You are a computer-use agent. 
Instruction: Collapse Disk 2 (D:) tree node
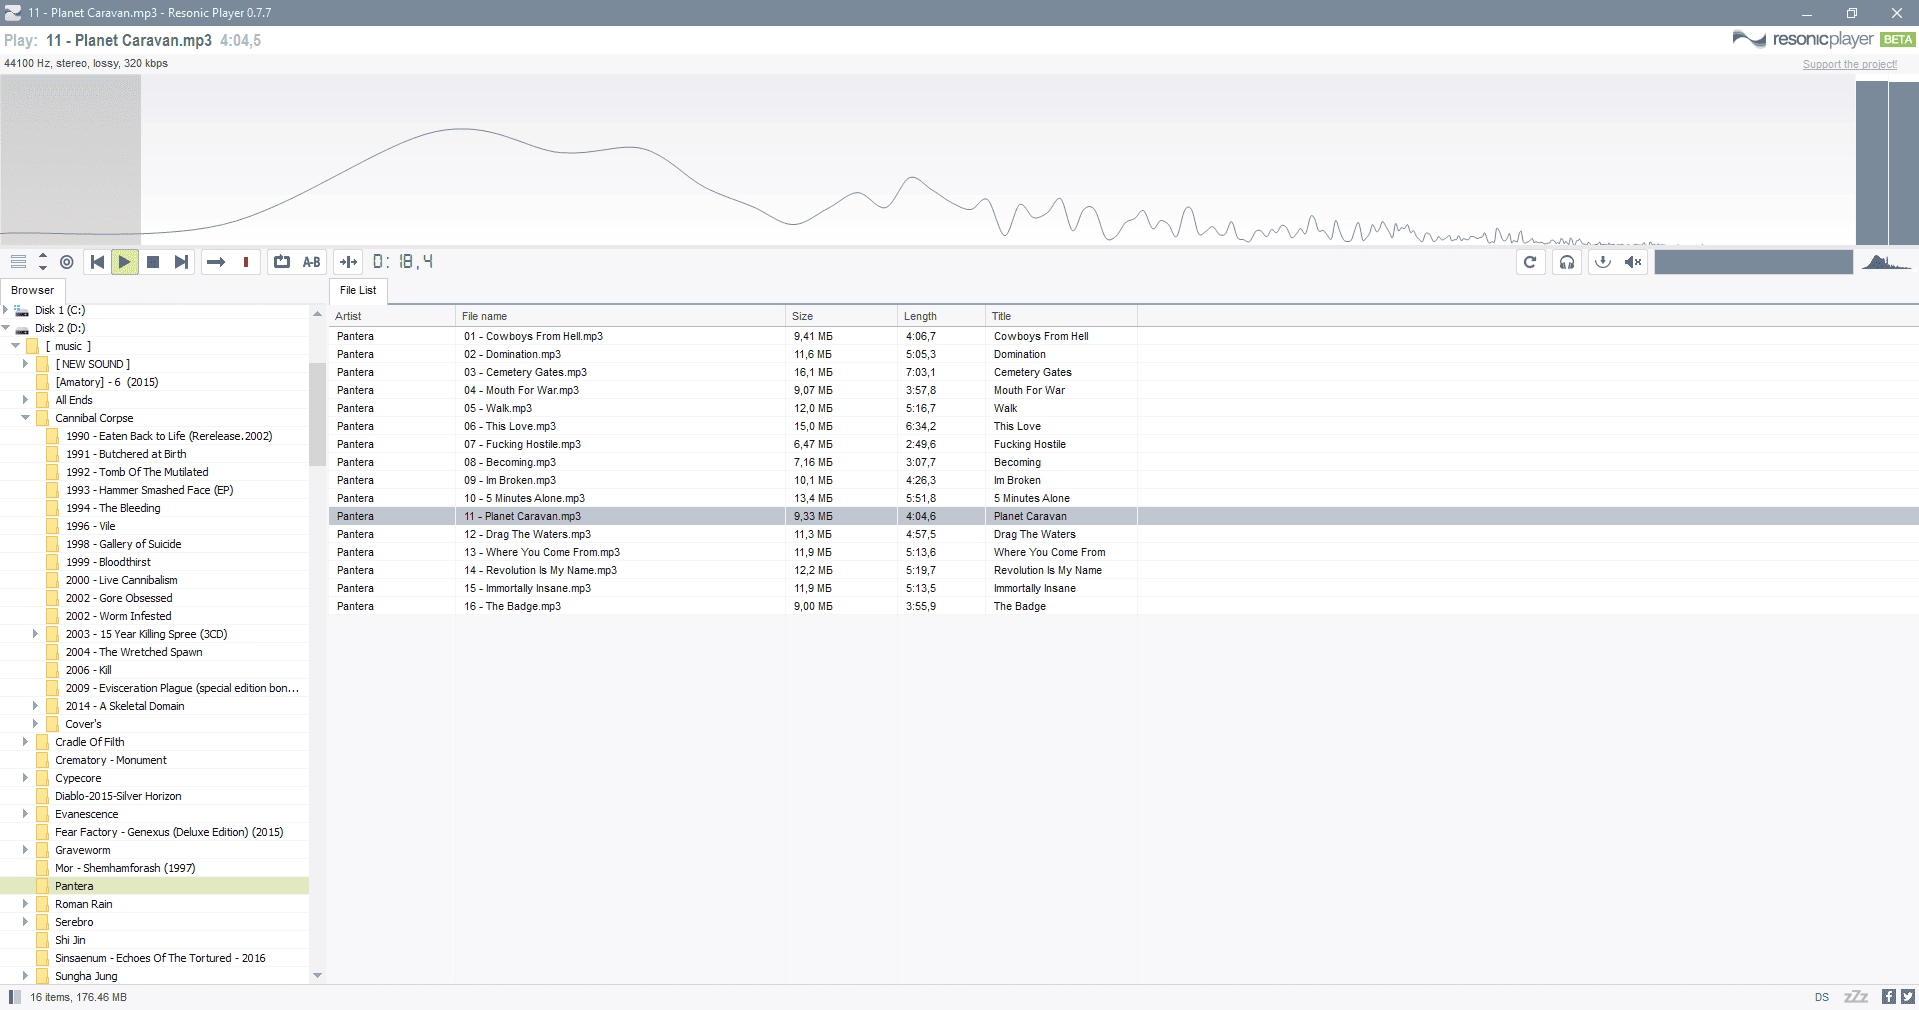click(6, 328)
